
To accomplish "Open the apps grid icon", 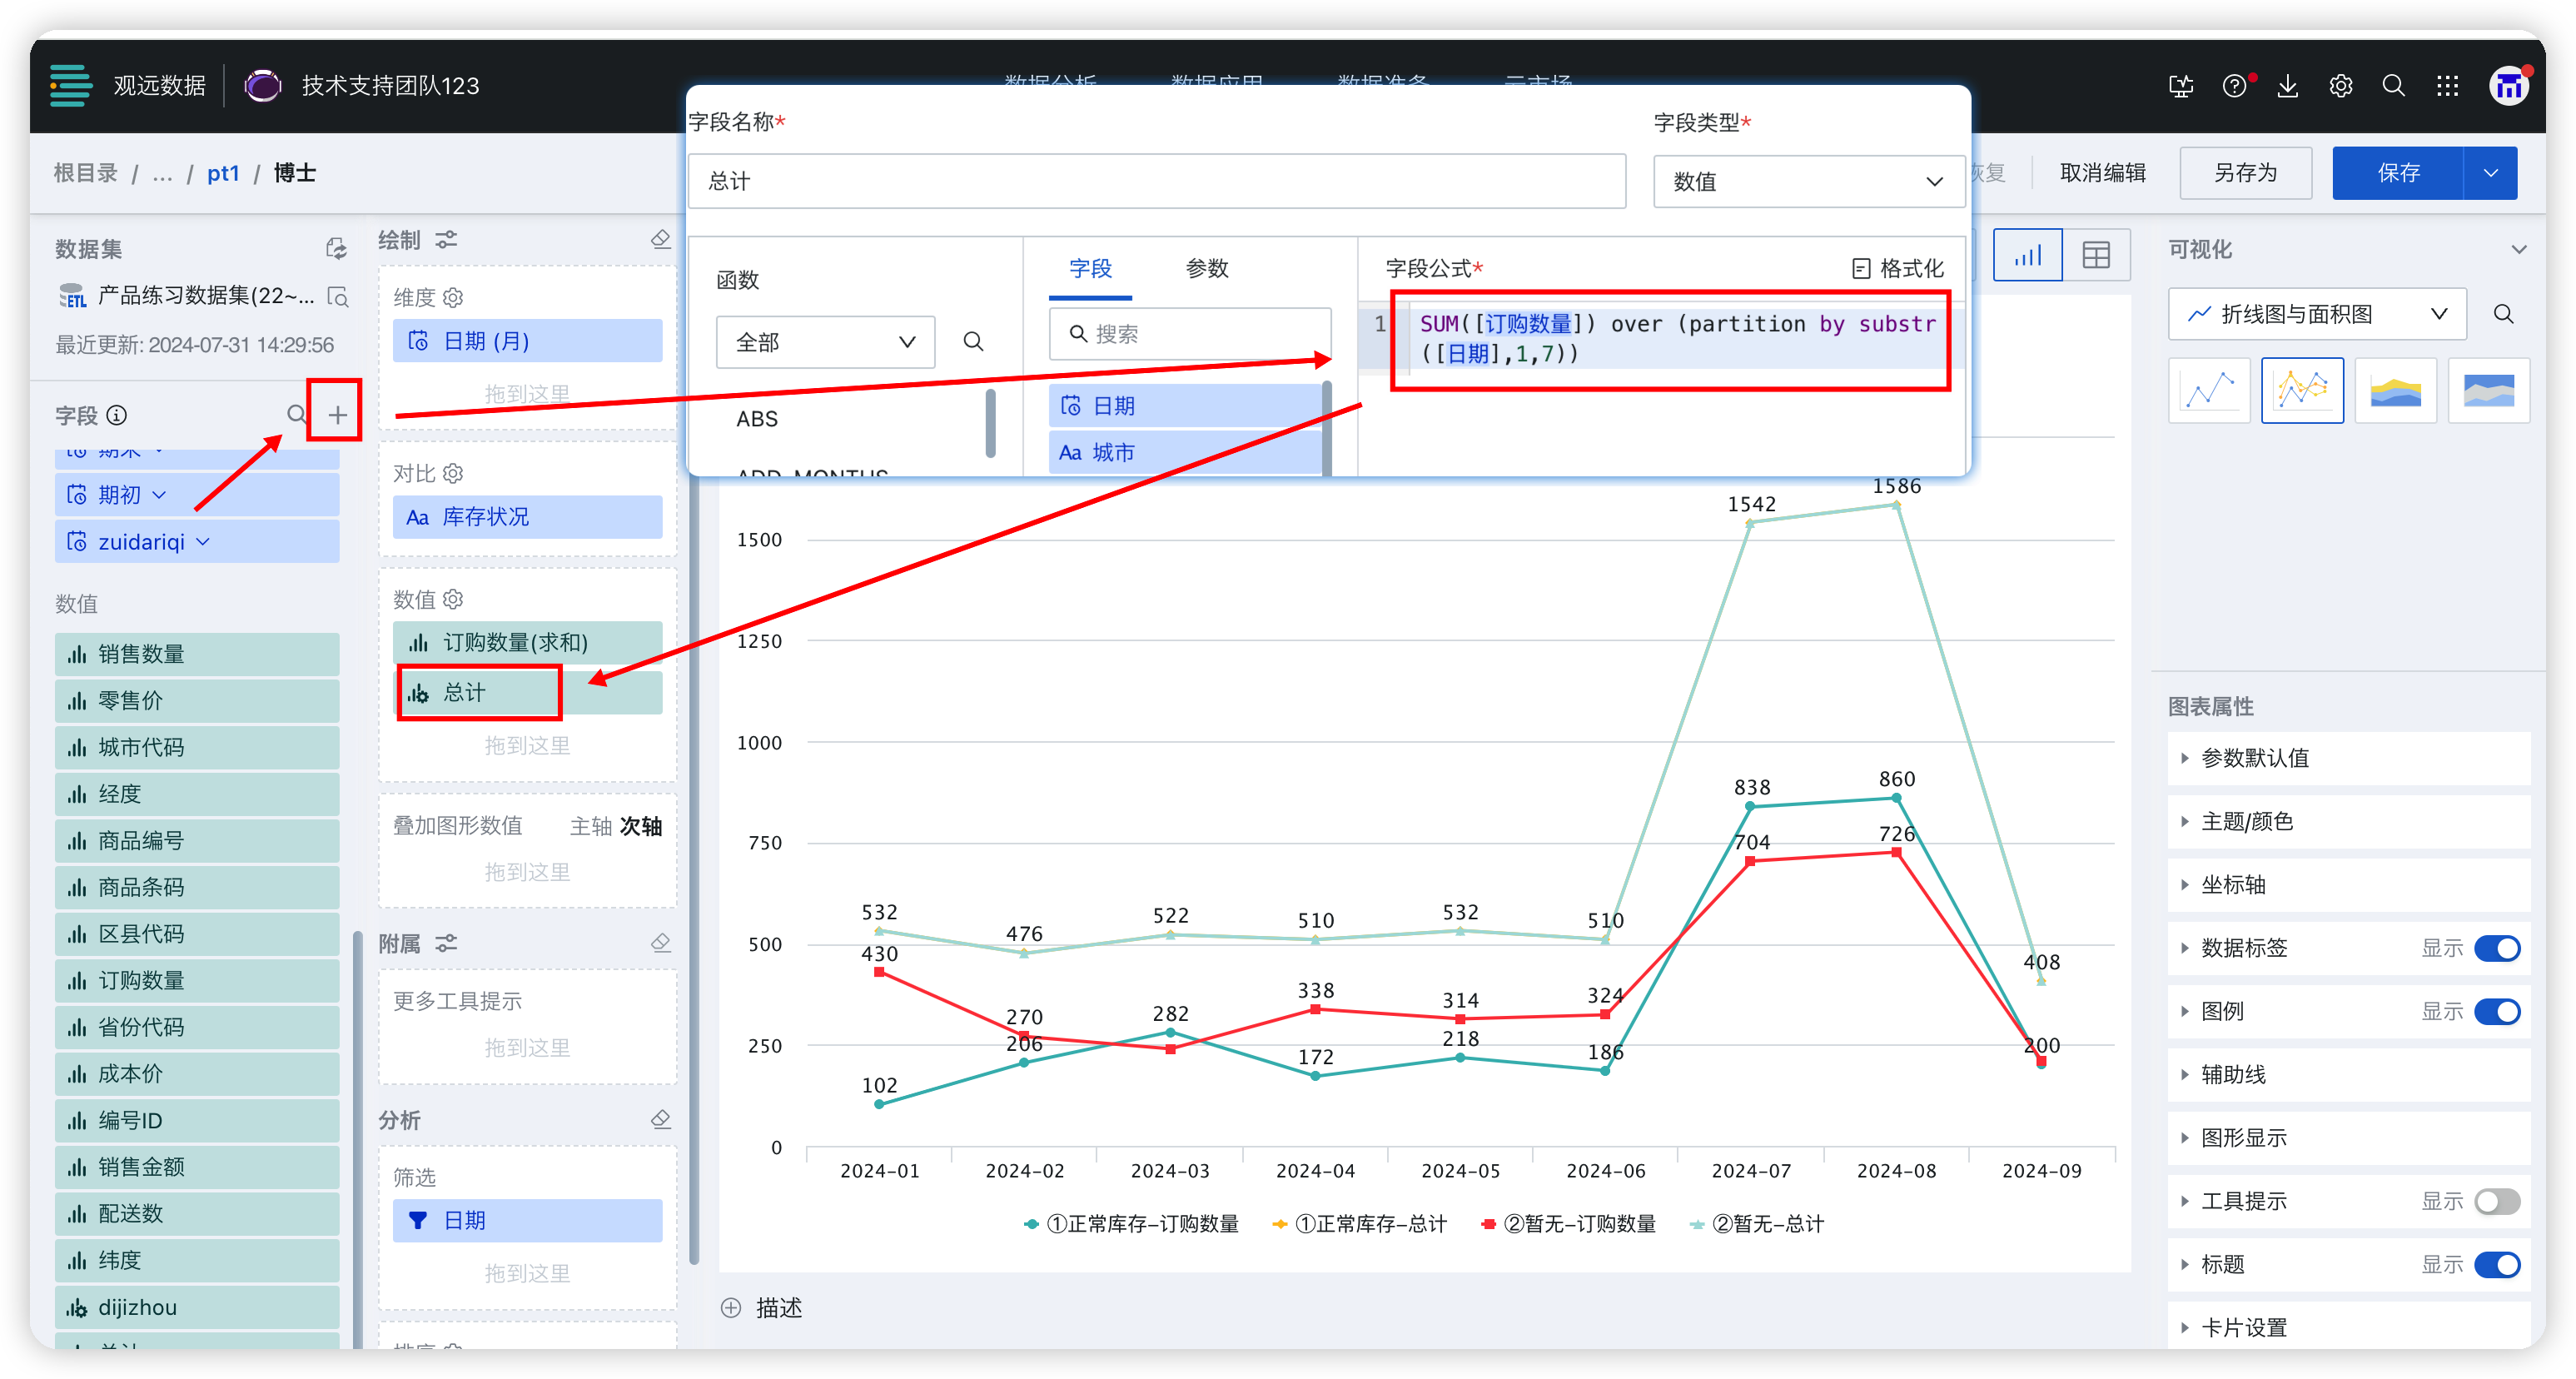I will (2447, 86).
